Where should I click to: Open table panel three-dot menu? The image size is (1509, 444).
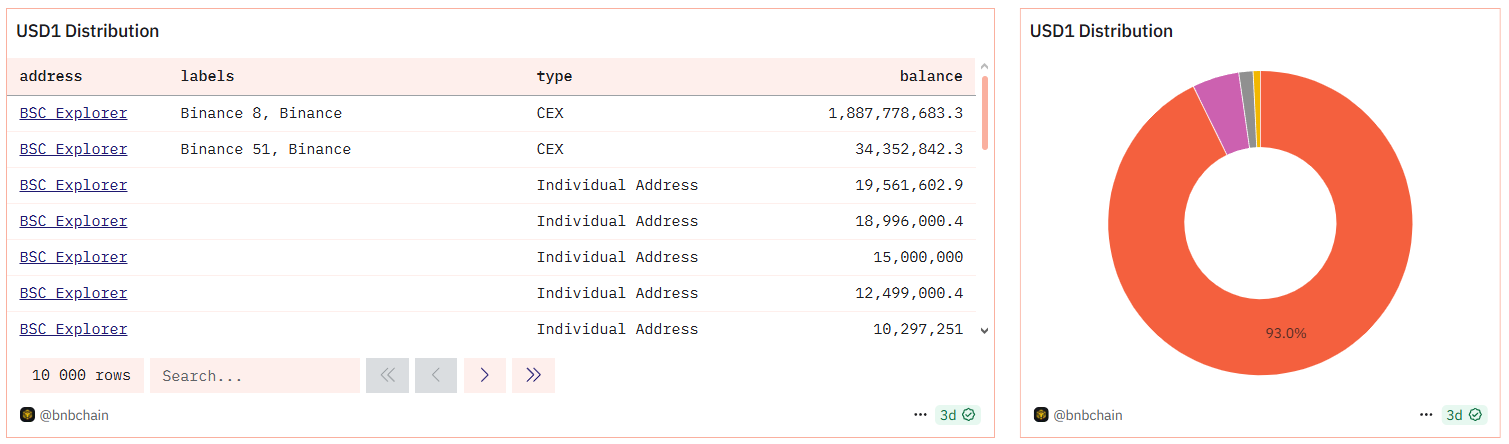pos(920,415)
